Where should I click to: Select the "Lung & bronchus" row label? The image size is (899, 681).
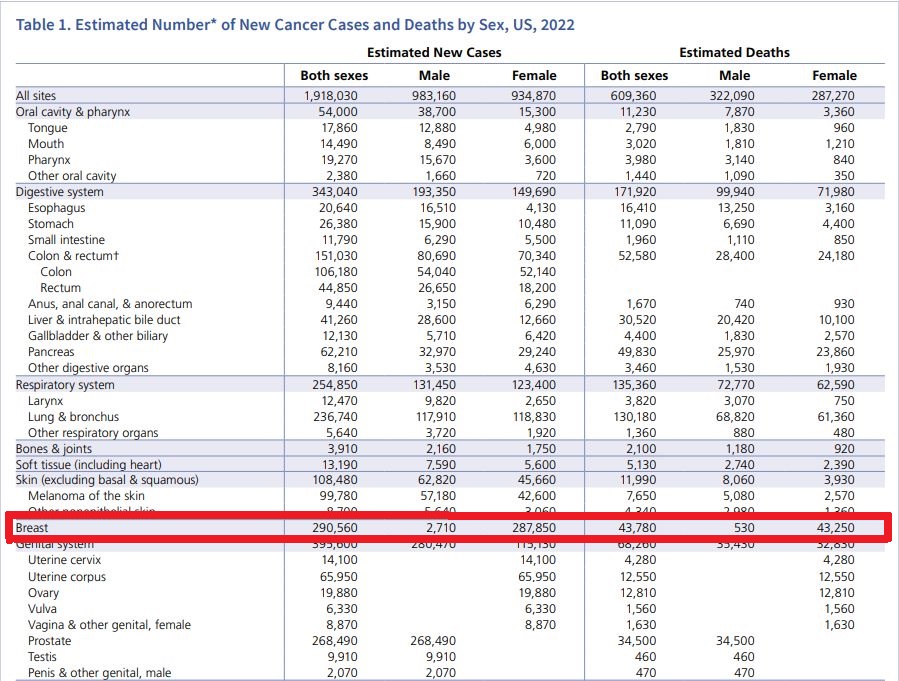[73, 417]
